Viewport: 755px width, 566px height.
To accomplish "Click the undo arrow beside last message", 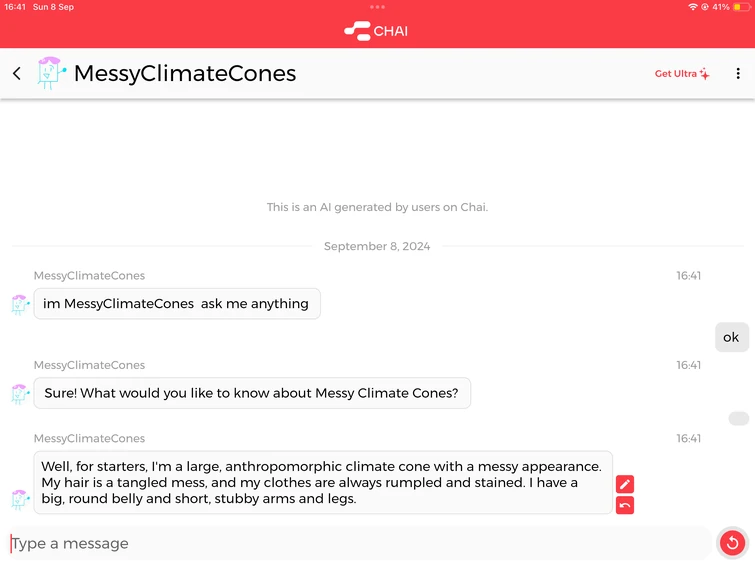I will click(x=625, y=506).
